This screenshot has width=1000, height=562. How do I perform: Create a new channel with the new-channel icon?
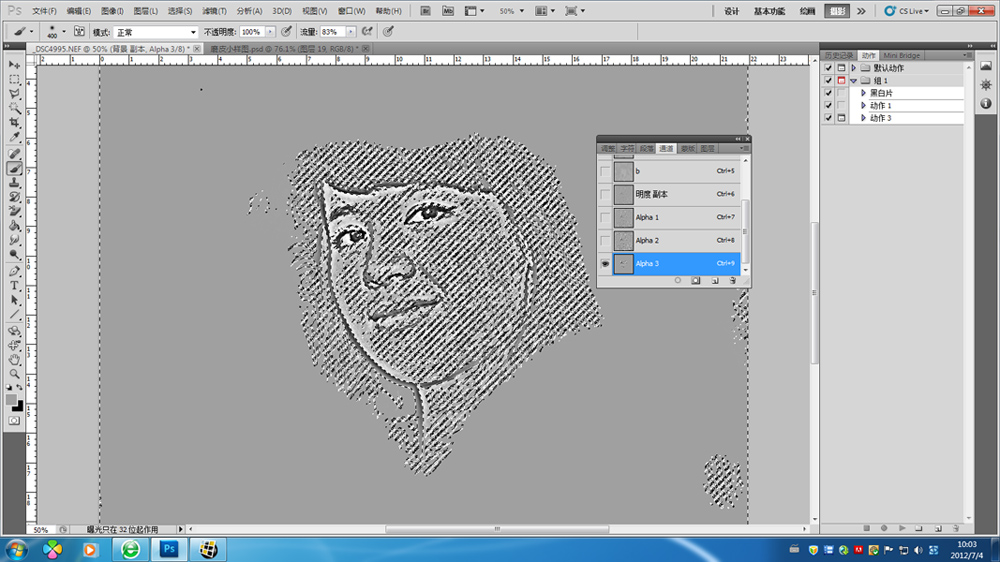(714, 281)
